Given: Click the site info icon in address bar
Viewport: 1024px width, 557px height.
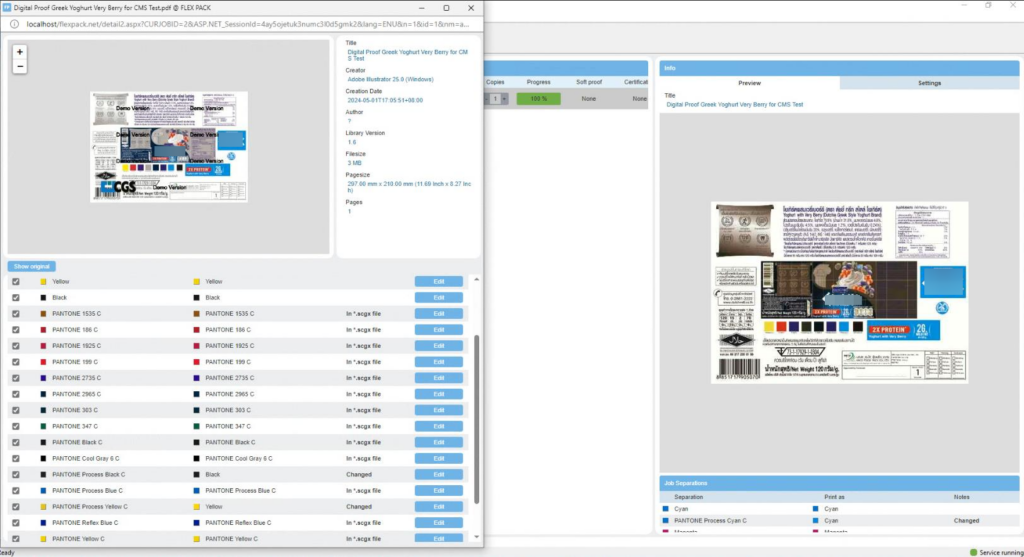Looking at the screenshot, I should click(14, 22).
